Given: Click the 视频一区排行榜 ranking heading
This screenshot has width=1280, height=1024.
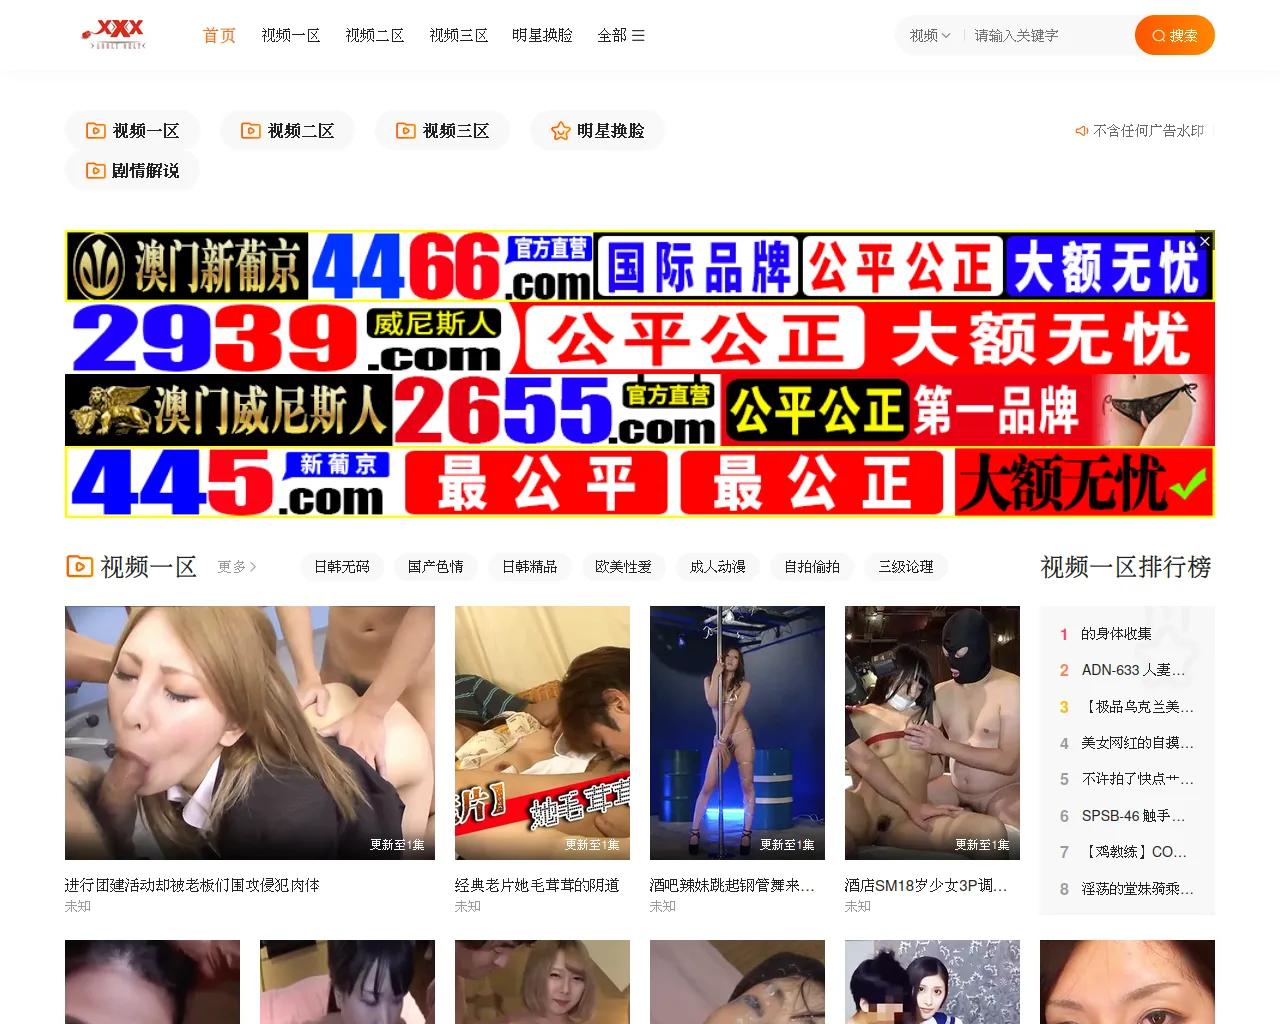Looking at the screenshot, I should [1126, 567].
